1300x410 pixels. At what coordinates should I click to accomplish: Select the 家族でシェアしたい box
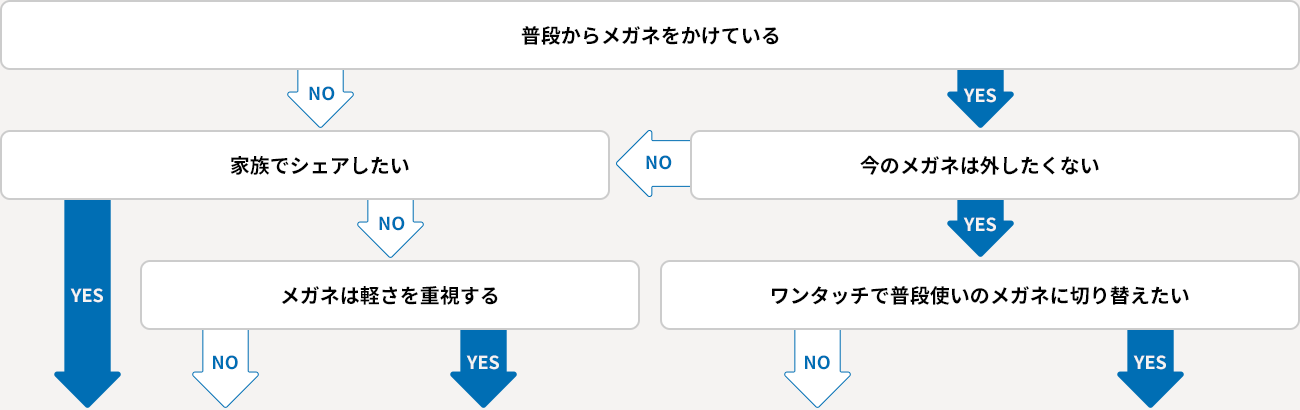[305, 165]
